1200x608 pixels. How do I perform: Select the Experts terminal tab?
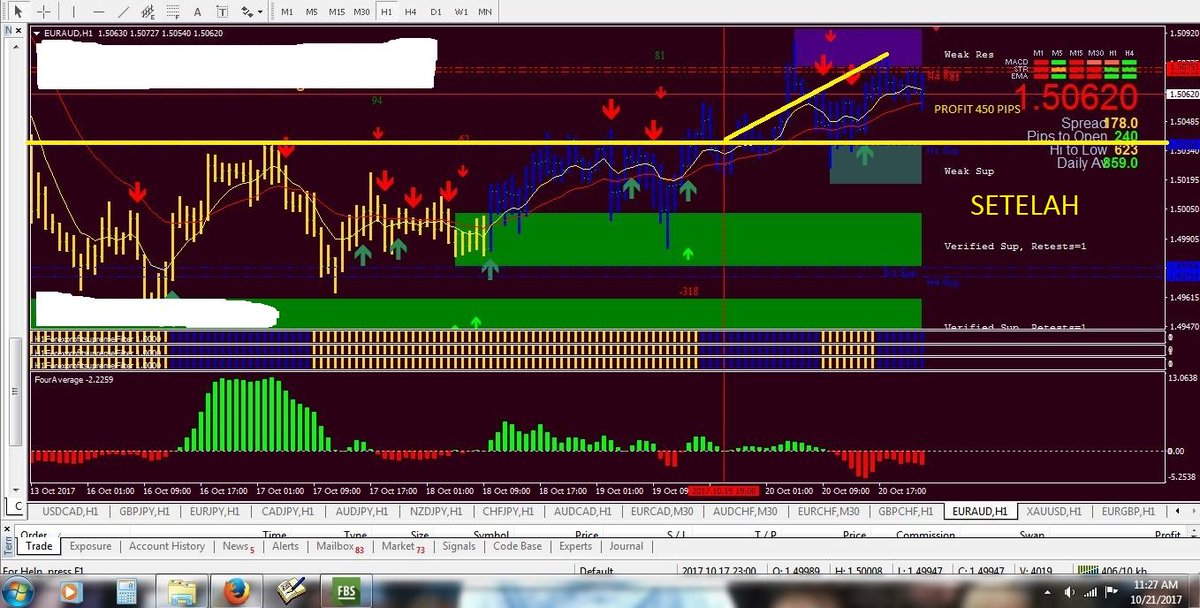[x=575, y=546]
